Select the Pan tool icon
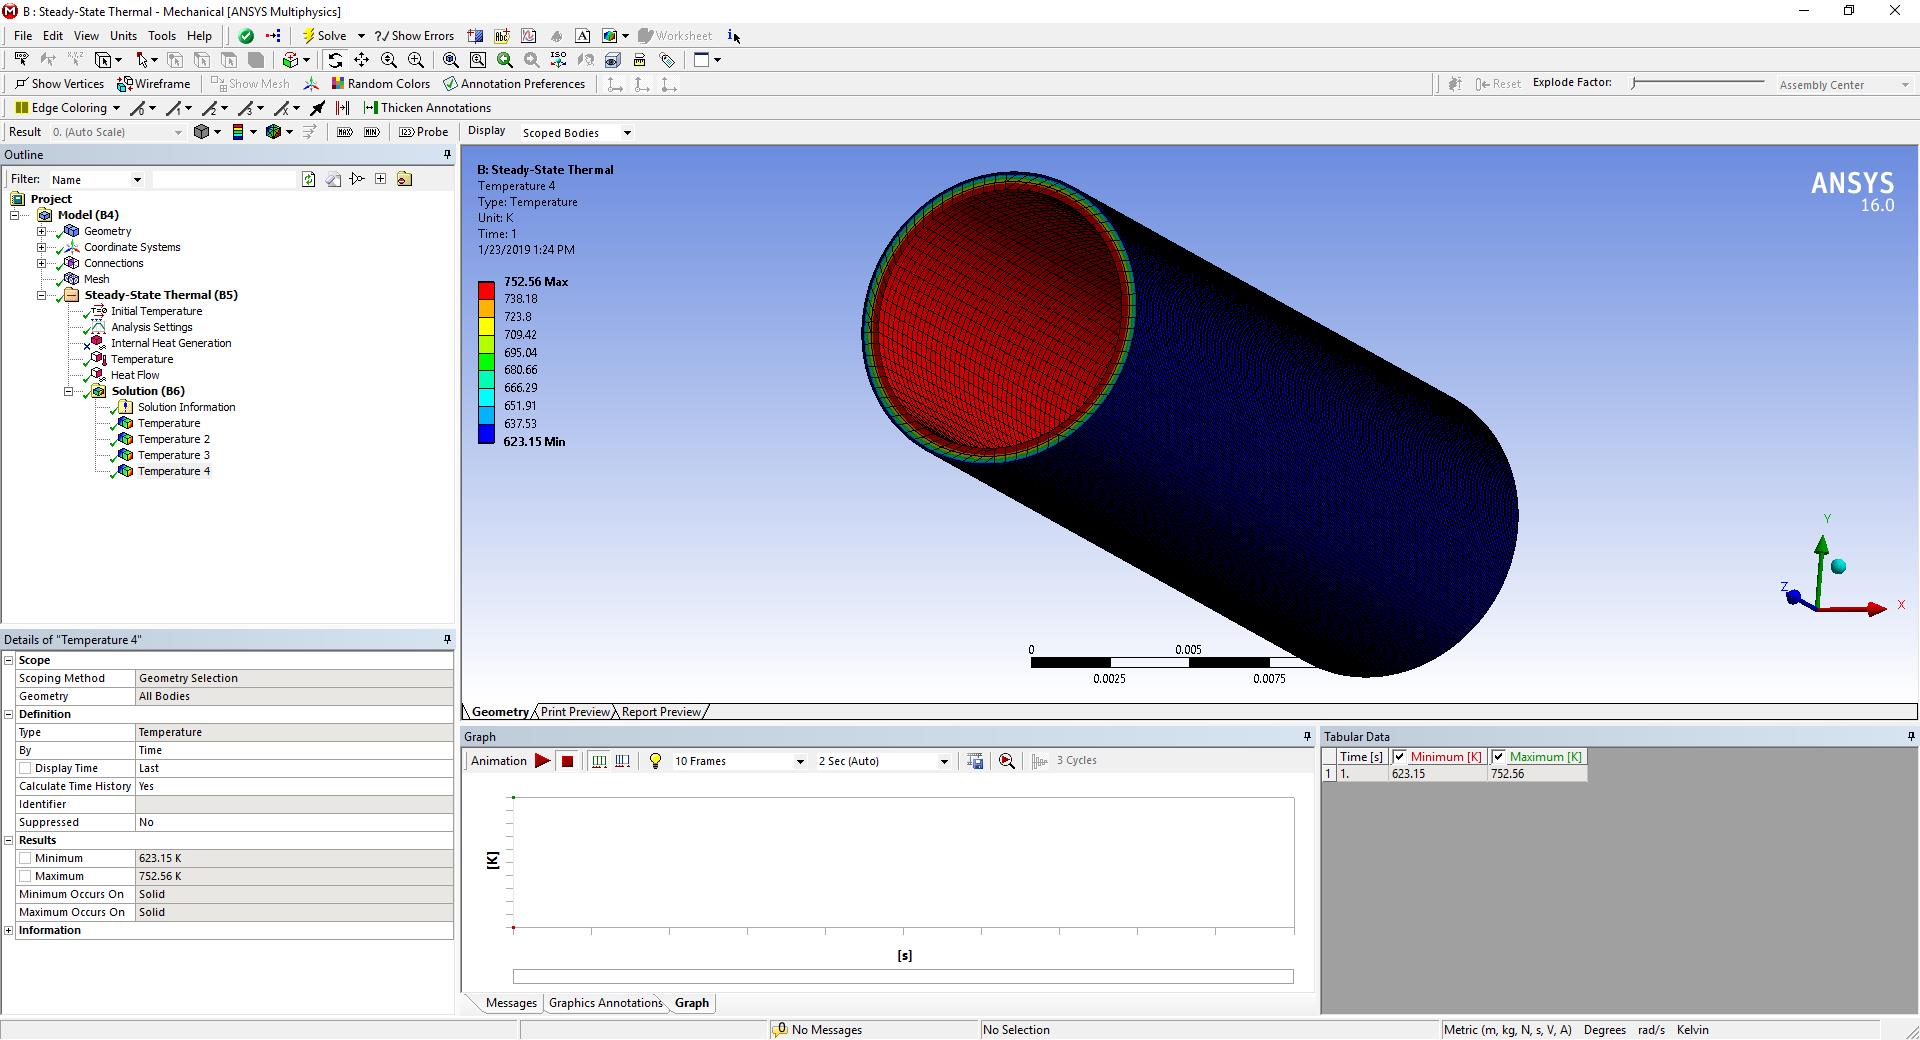The width and height of the screenshot is (1920, 1040). pos(362,60)
